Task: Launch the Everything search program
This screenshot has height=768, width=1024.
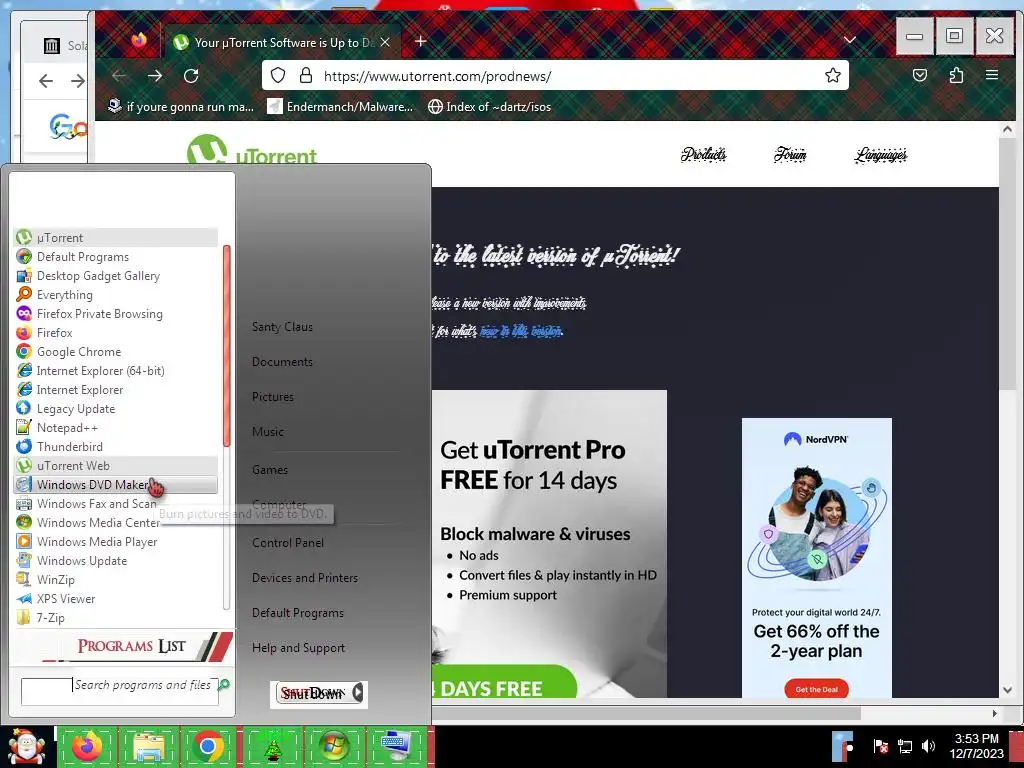Action: click(116, 295)
